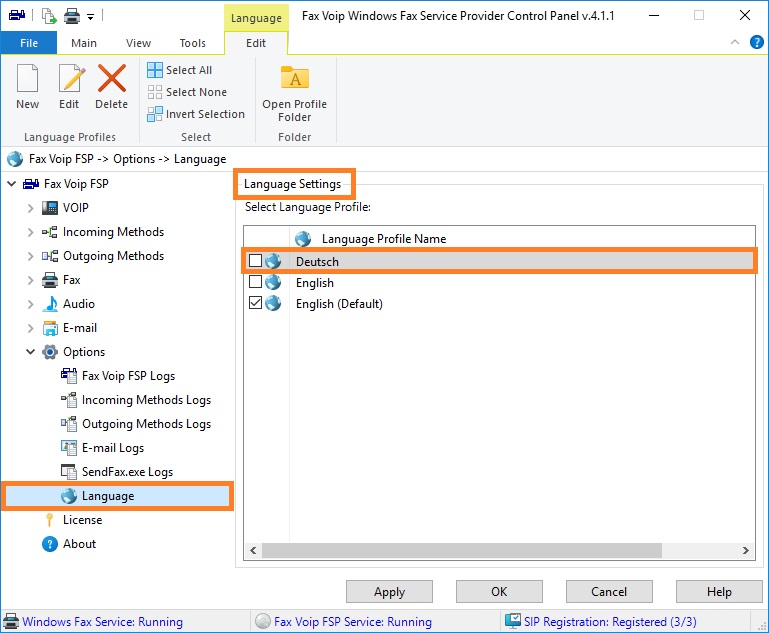The height and width of the screenshot is (633, 769).
Task: Click the blue help icon near ribbon
Action: click(x=756, y=42)
